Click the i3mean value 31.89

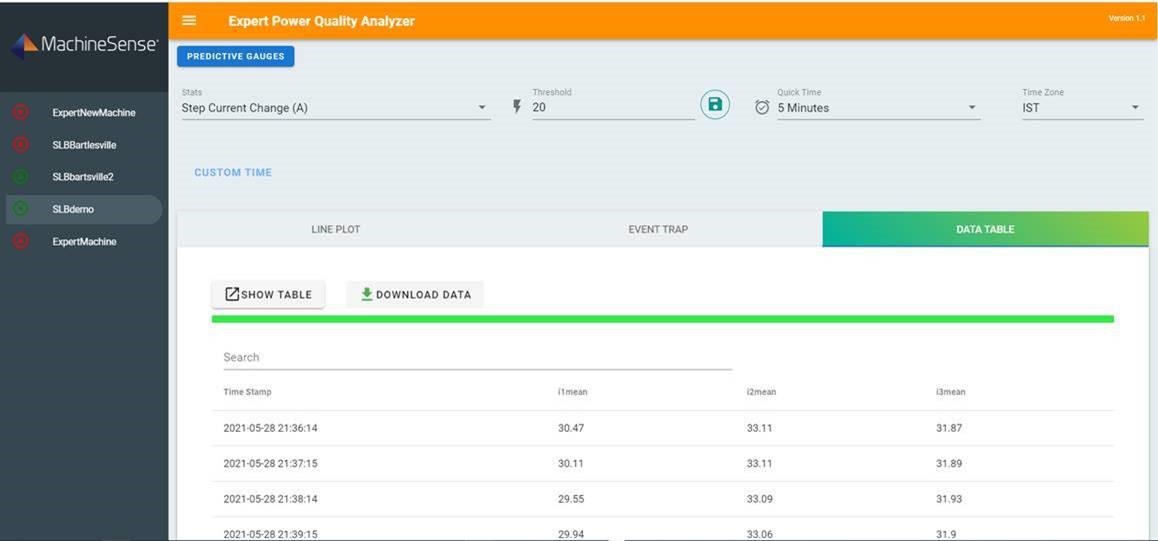tap(949, 464)
